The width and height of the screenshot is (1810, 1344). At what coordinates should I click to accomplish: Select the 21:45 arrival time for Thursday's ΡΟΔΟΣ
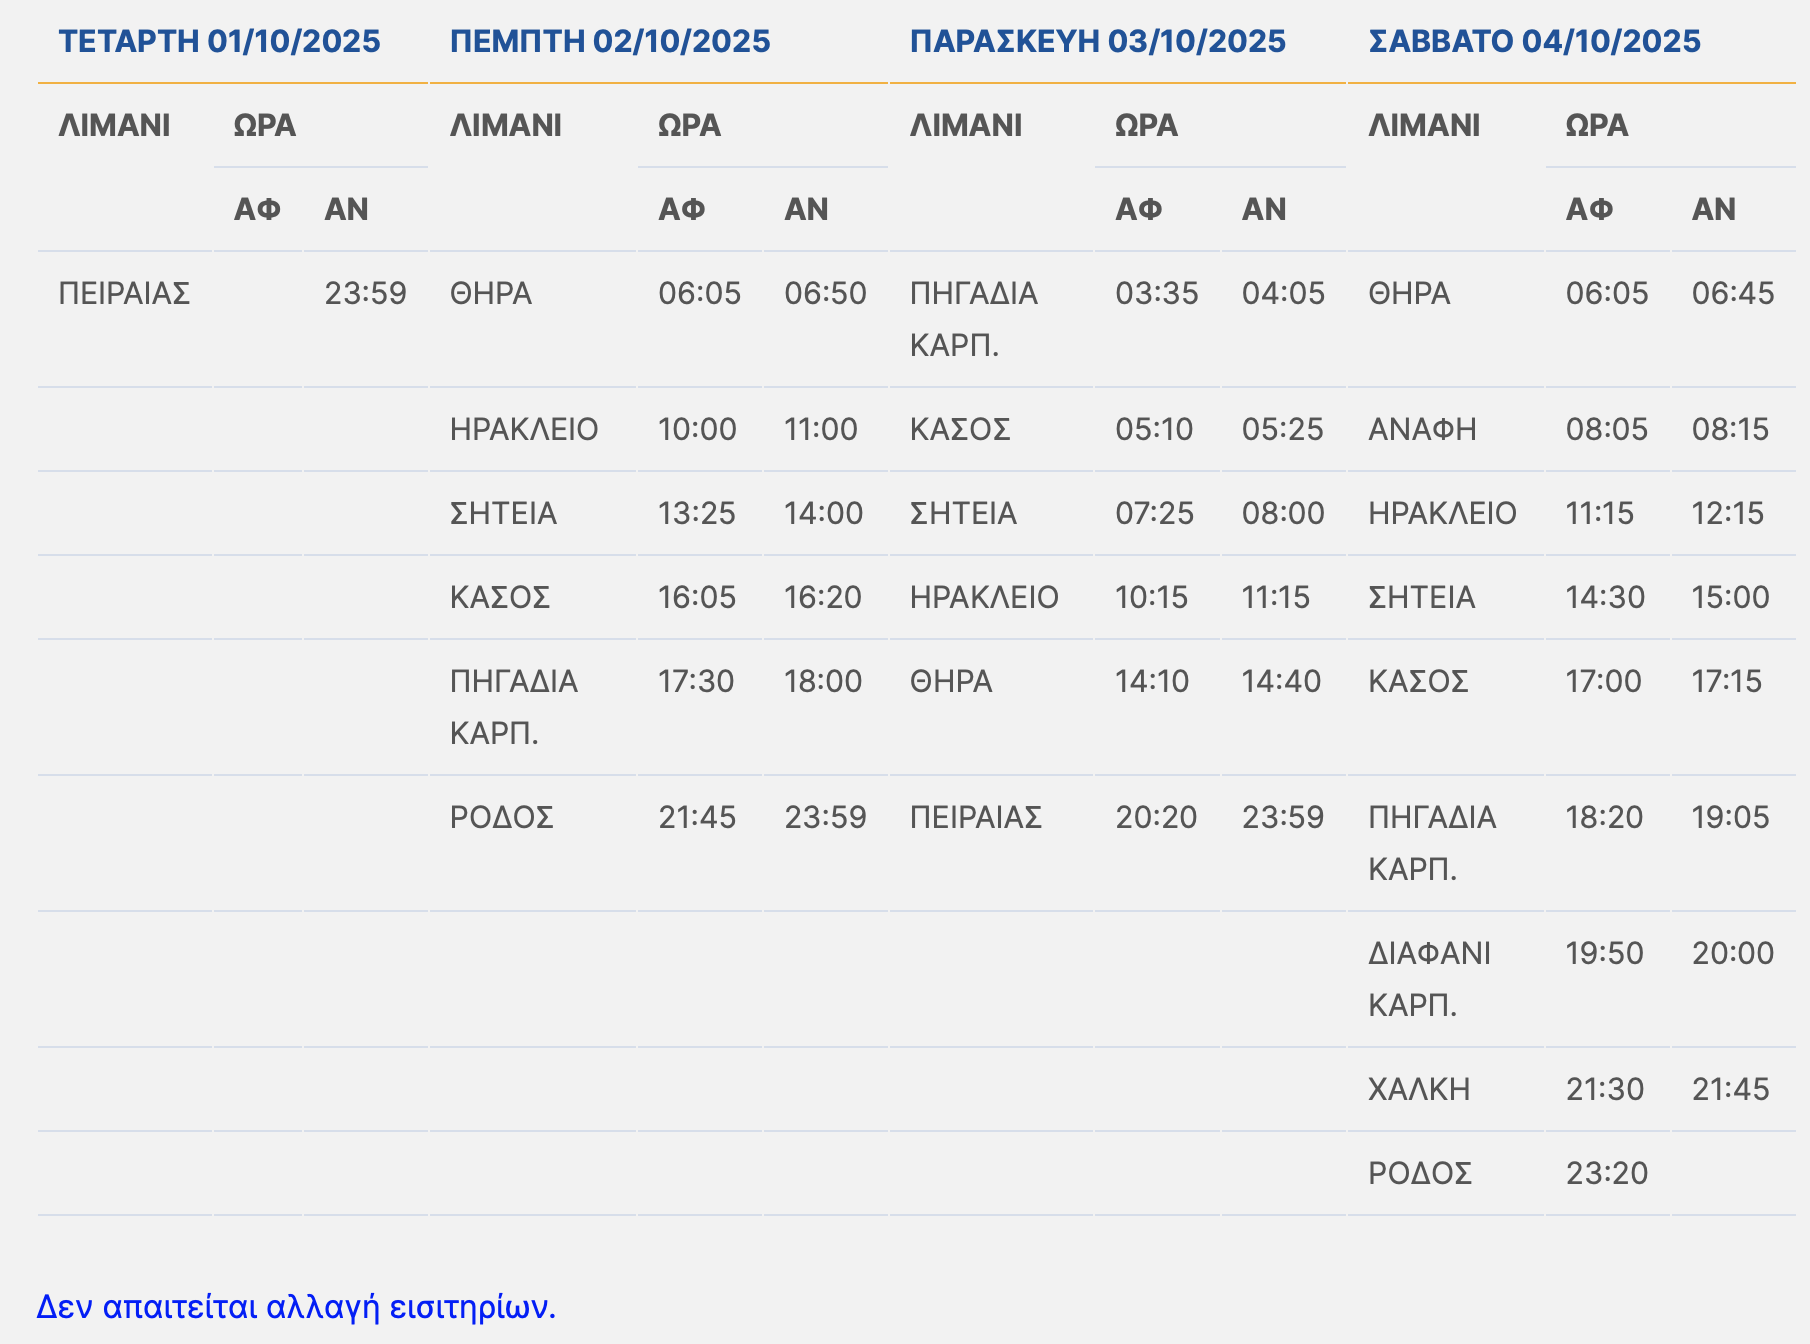[x=697, y=817]
